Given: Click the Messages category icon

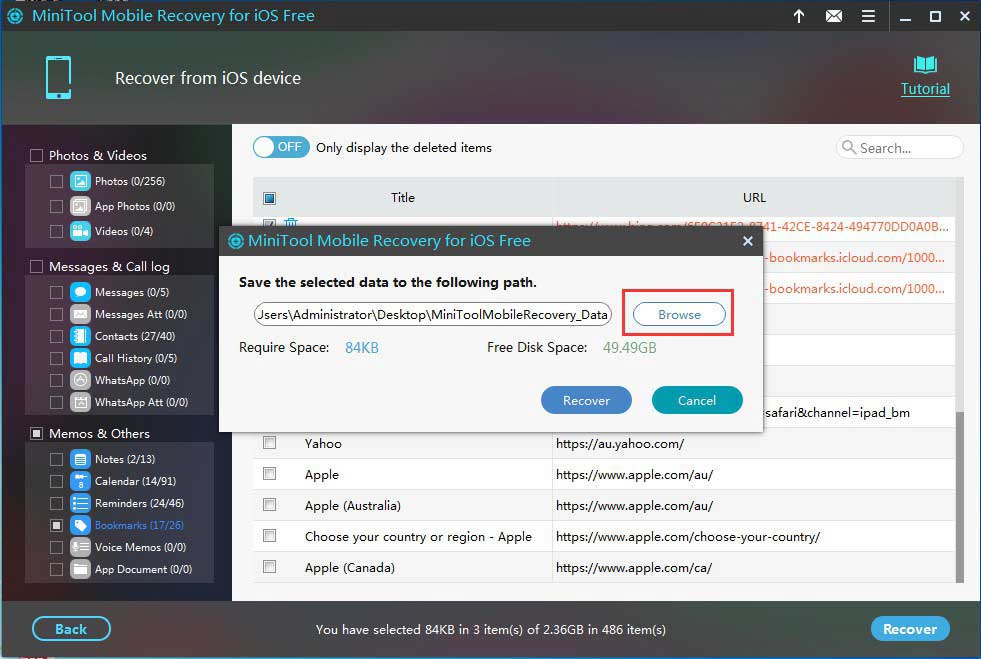Looking at the screenshot, I should click(80, 292).
